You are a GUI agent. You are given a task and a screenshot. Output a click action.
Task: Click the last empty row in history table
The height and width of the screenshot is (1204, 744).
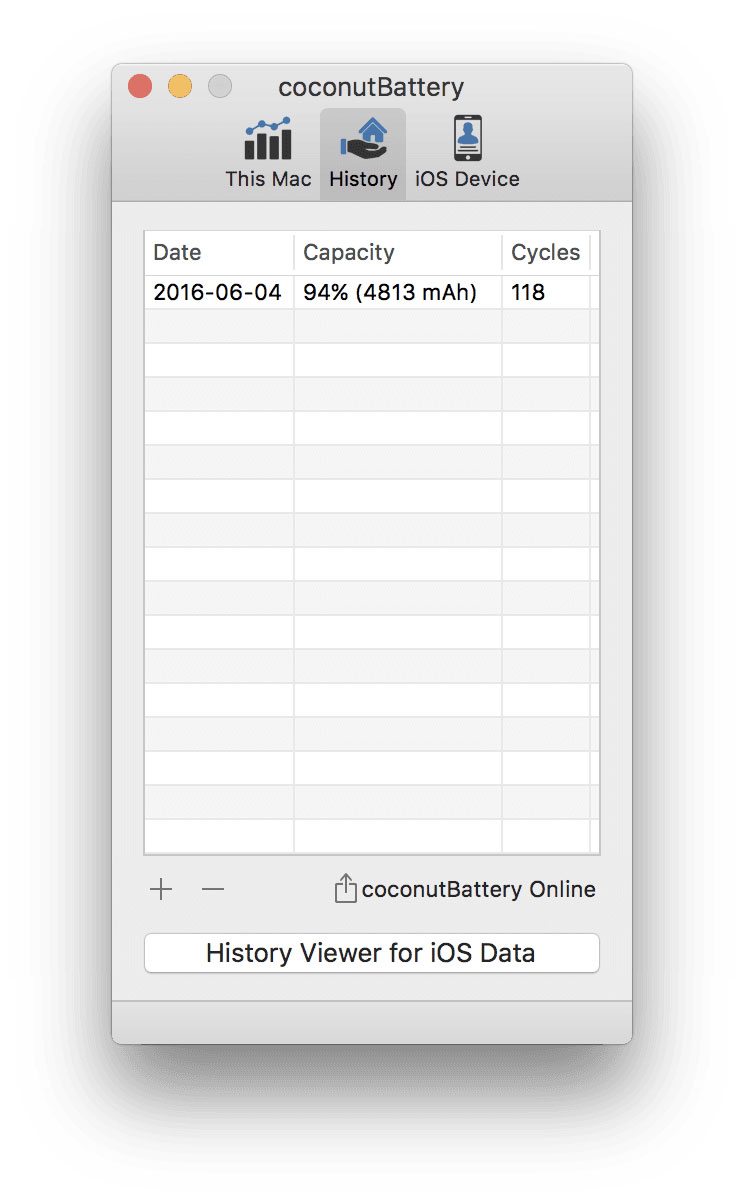[x=370, y=836]
